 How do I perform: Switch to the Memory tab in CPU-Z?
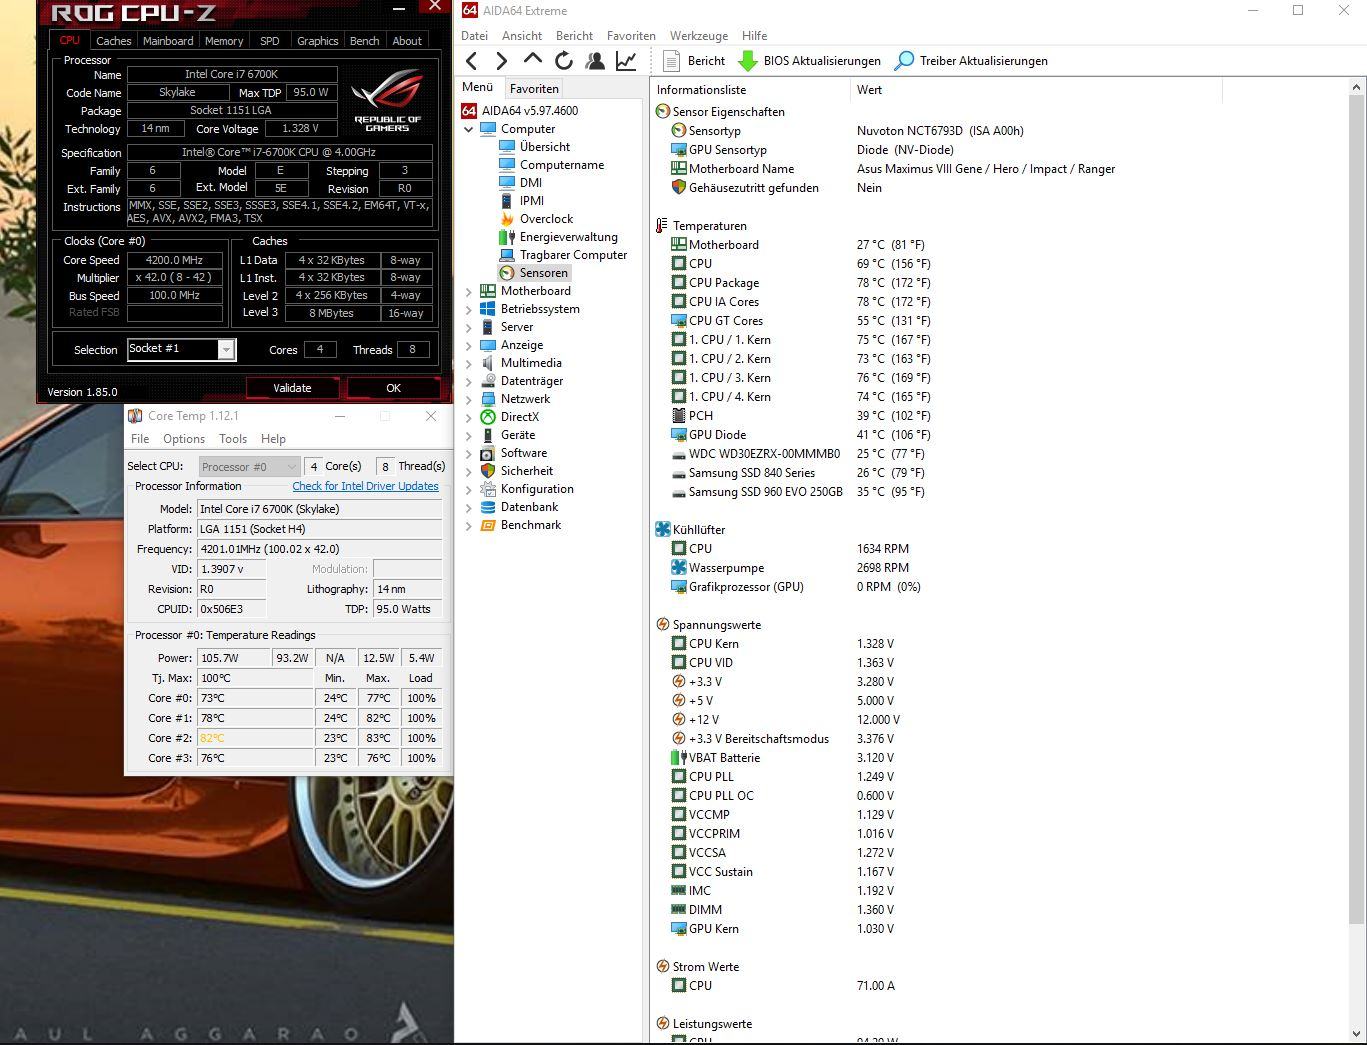(x=224, y=41)
